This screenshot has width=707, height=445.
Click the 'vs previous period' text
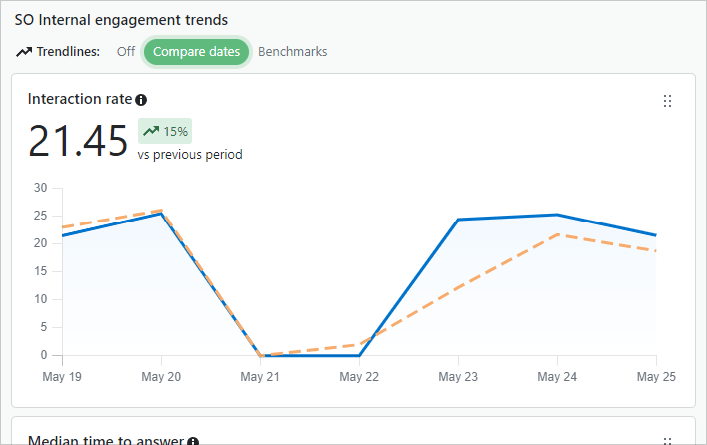(x=190, y=155)
